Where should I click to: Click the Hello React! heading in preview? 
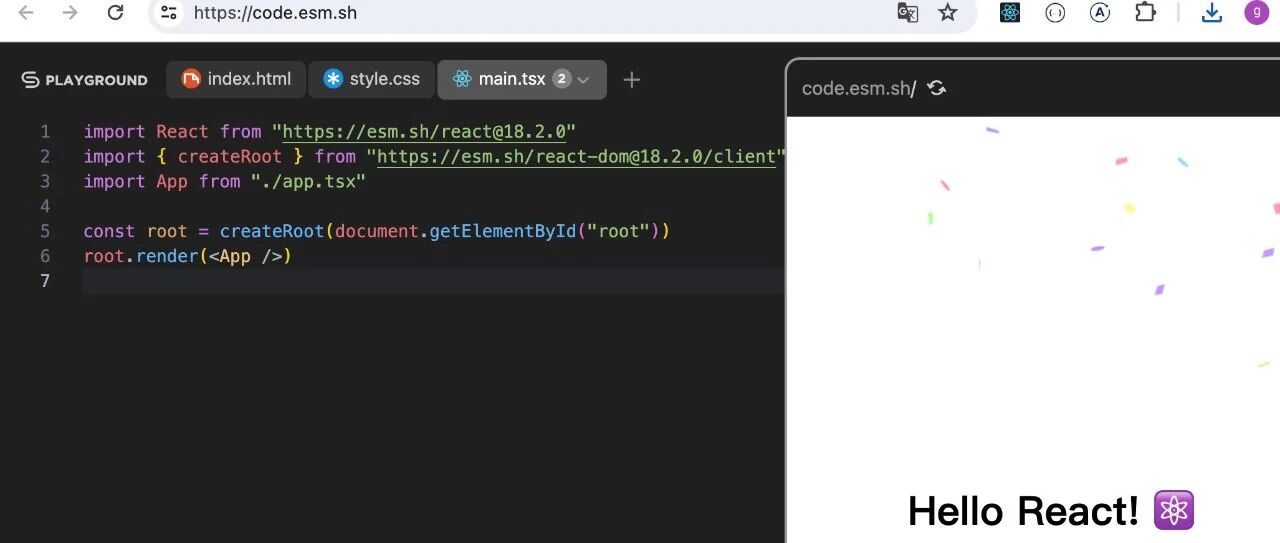[1024, 511]
